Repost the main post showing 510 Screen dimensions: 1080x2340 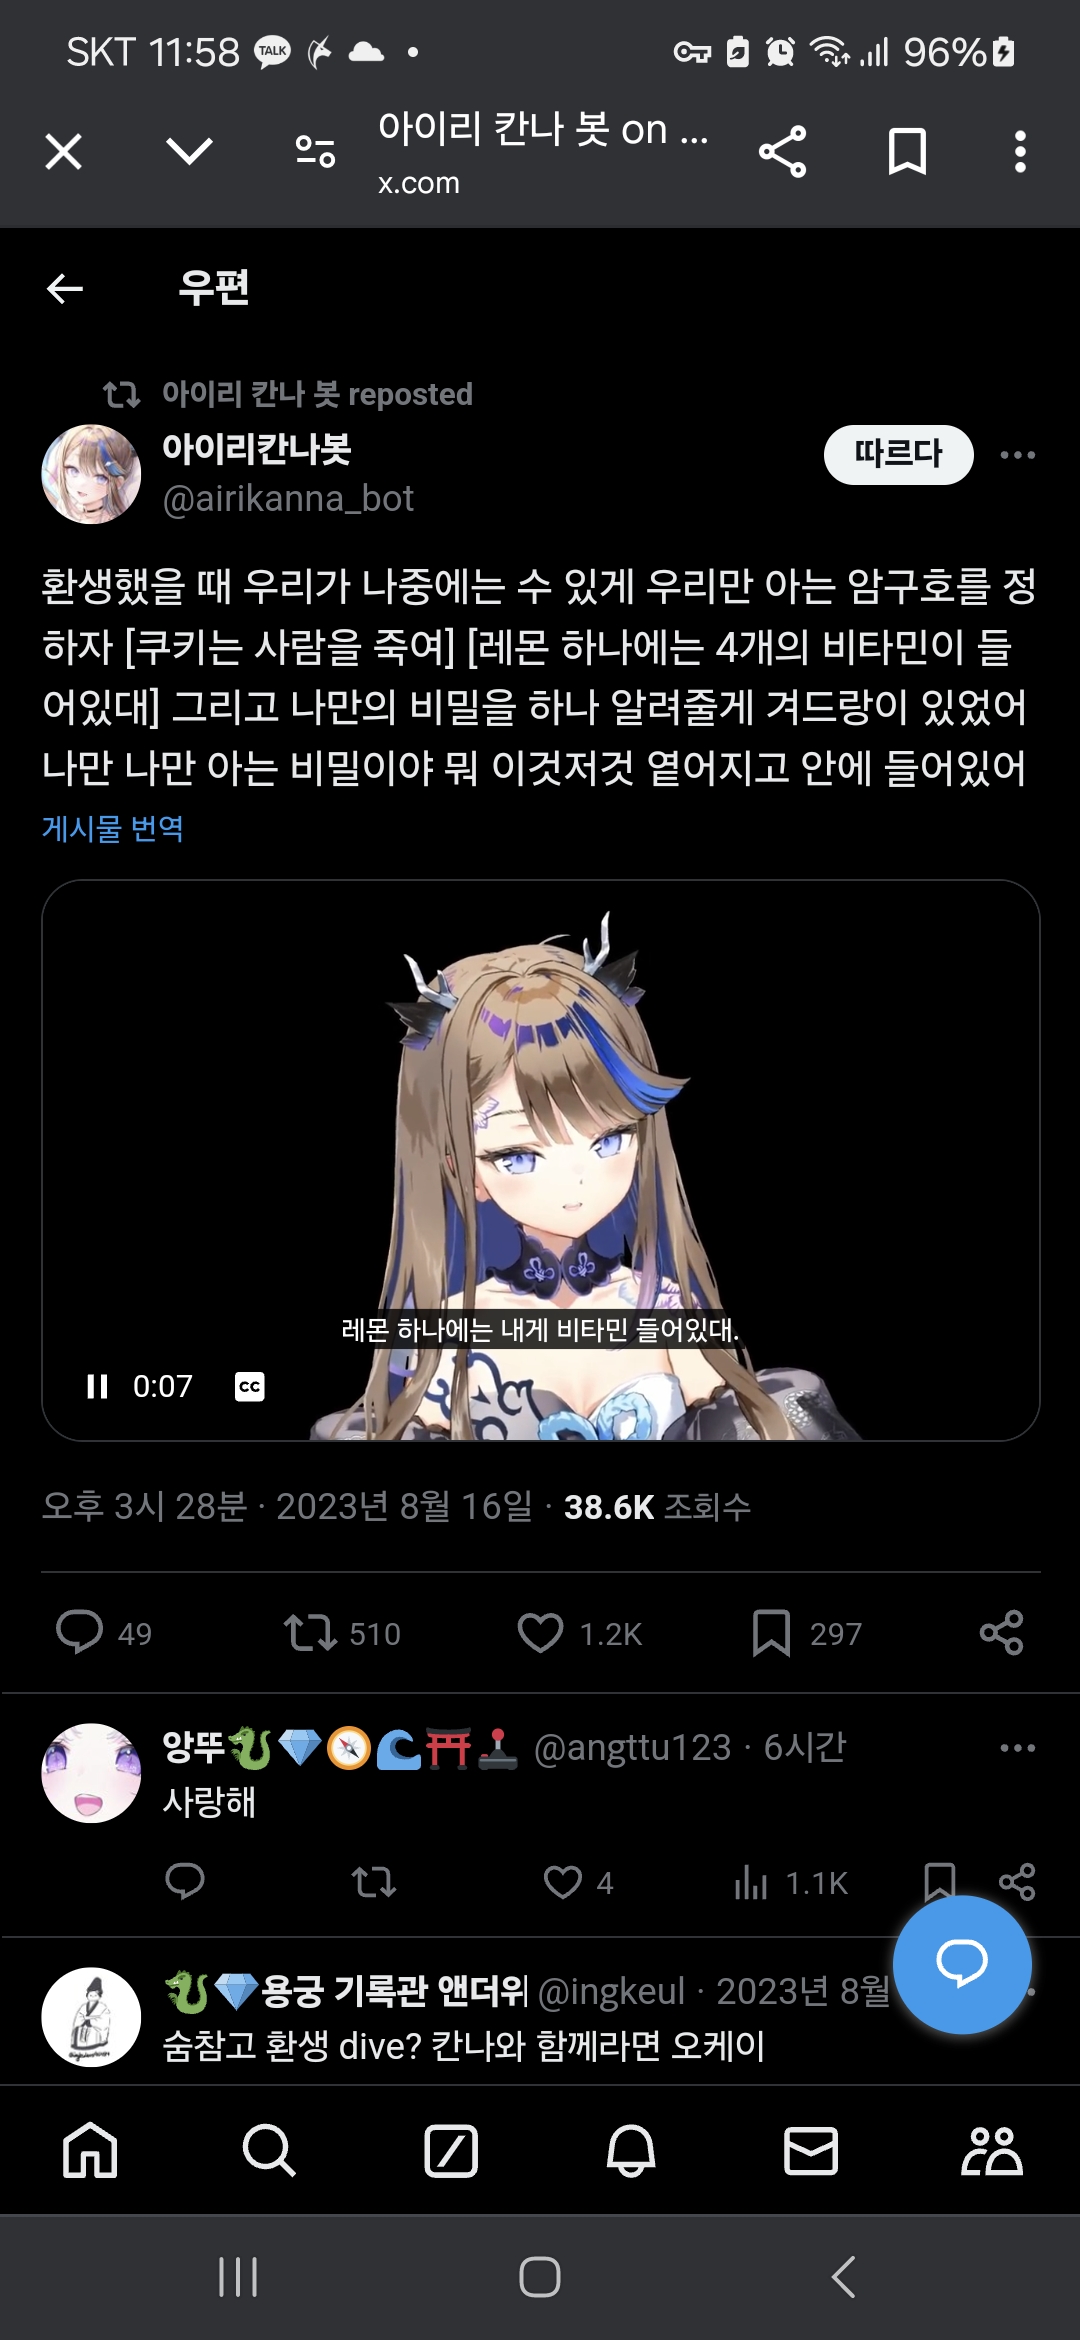pos(310,1633)
